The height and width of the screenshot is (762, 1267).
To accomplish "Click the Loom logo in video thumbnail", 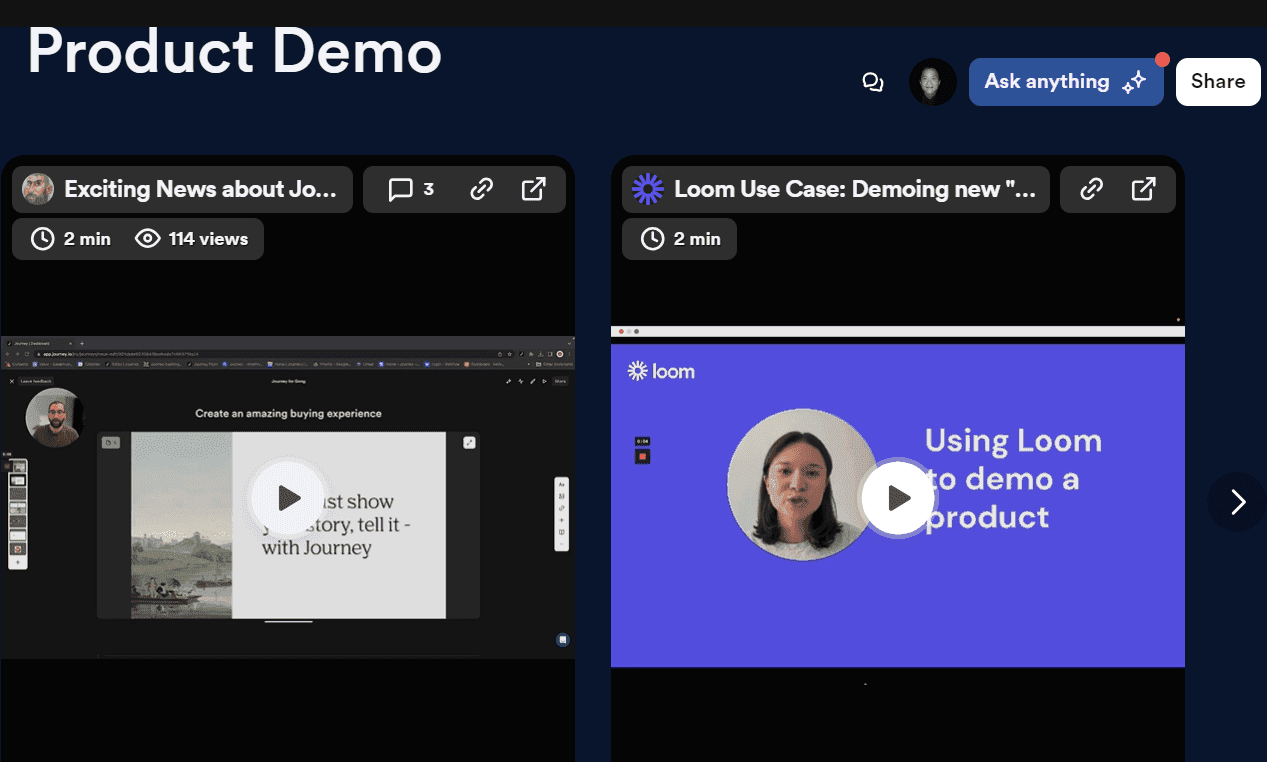I will click(x=661, y=371).
